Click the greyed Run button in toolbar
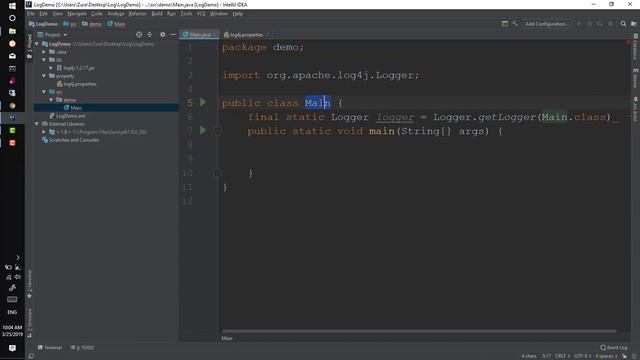The width and height of the screenshot is (640, 360). coord(579,24)
